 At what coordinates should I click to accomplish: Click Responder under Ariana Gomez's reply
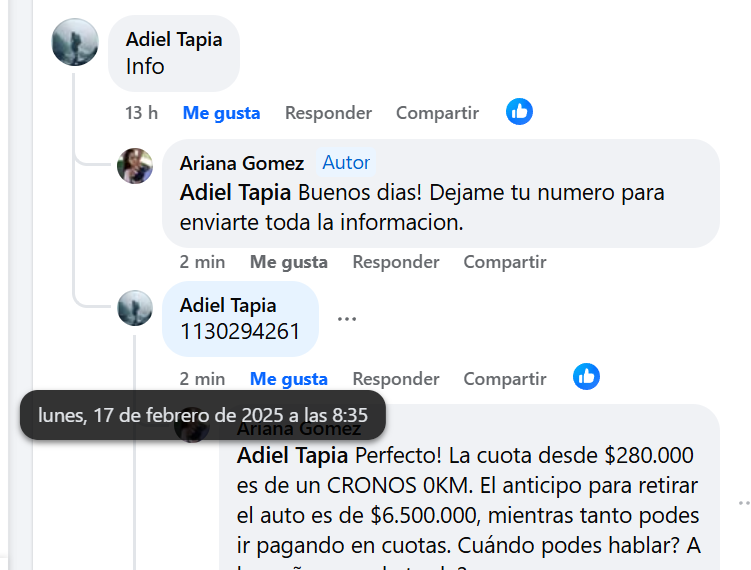pos(396,262)
